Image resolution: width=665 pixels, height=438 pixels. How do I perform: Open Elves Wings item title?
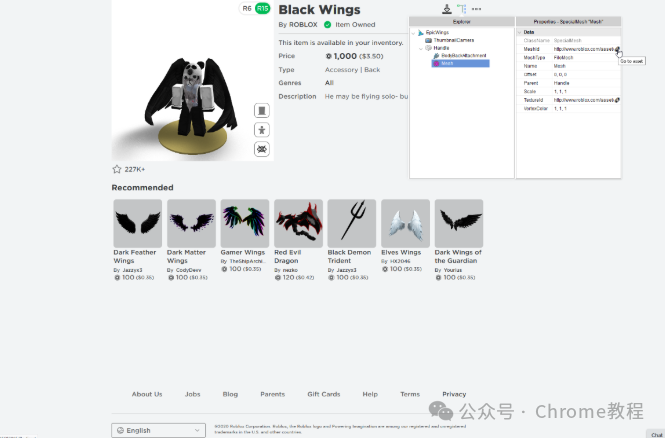[x=401, y=252]
